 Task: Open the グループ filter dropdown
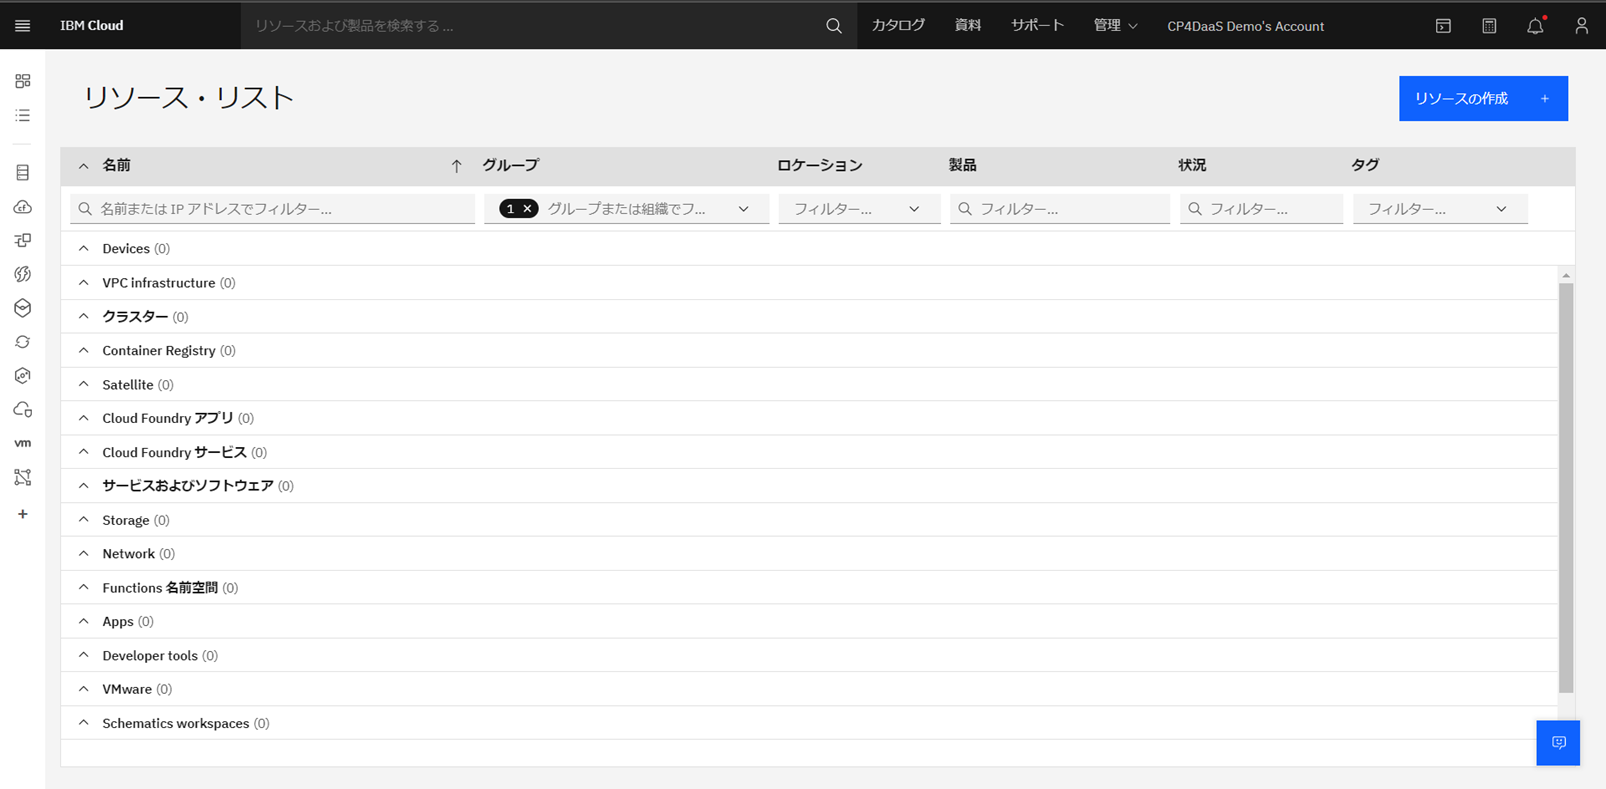click(x=627, y=209)
